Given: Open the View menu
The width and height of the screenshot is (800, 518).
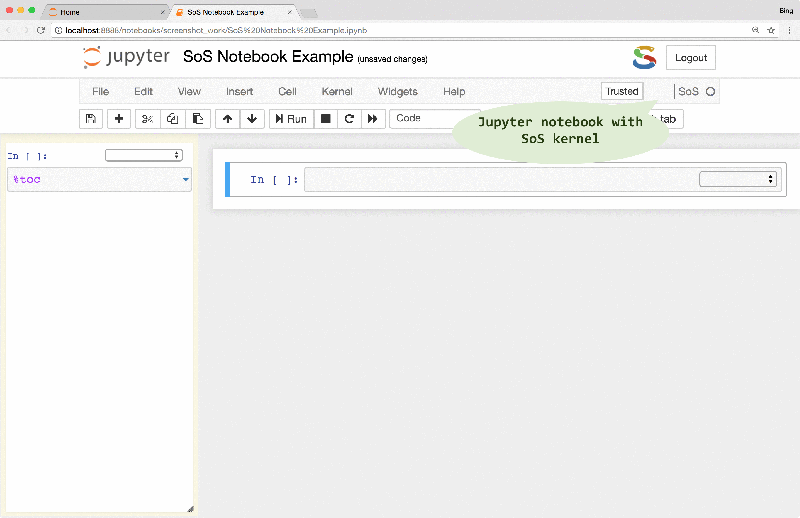Looking at the screenshot, I should click(189, 91).
